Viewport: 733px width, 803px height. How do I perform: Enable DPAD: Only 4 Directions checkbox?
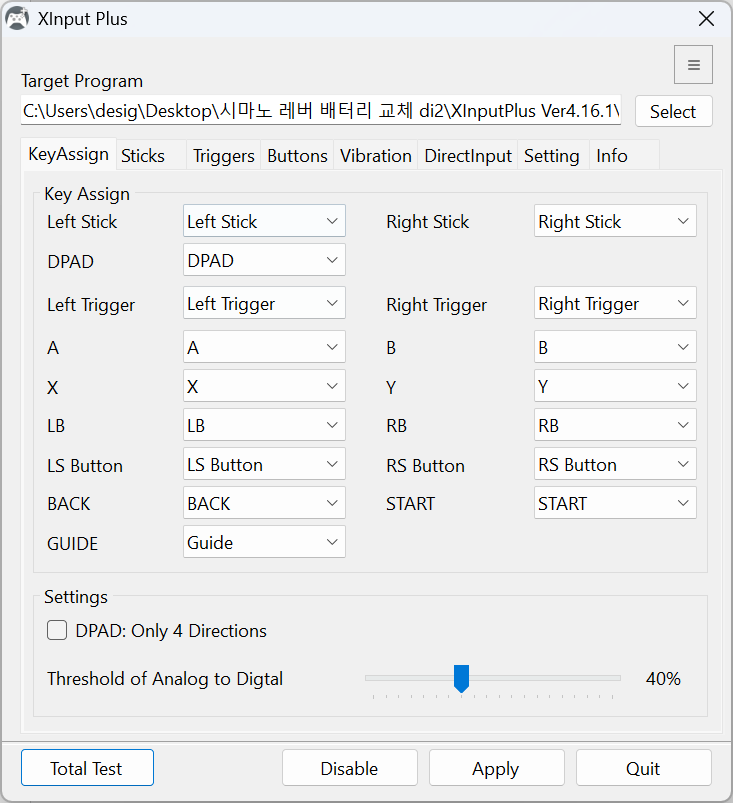[57, 630]
